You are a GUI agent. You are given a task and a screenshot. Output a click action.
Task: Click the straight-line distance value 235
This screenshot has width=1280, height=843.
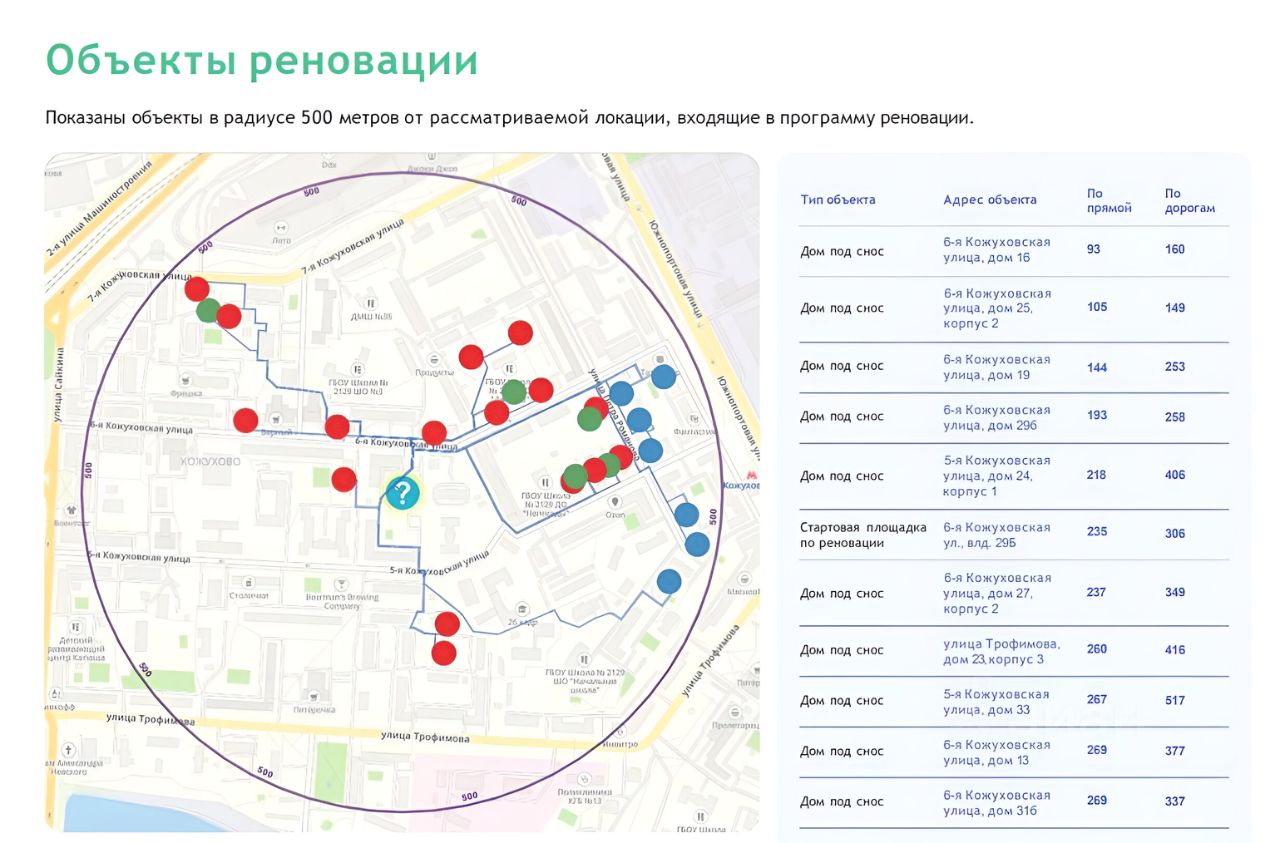(x=1097, y=532)
